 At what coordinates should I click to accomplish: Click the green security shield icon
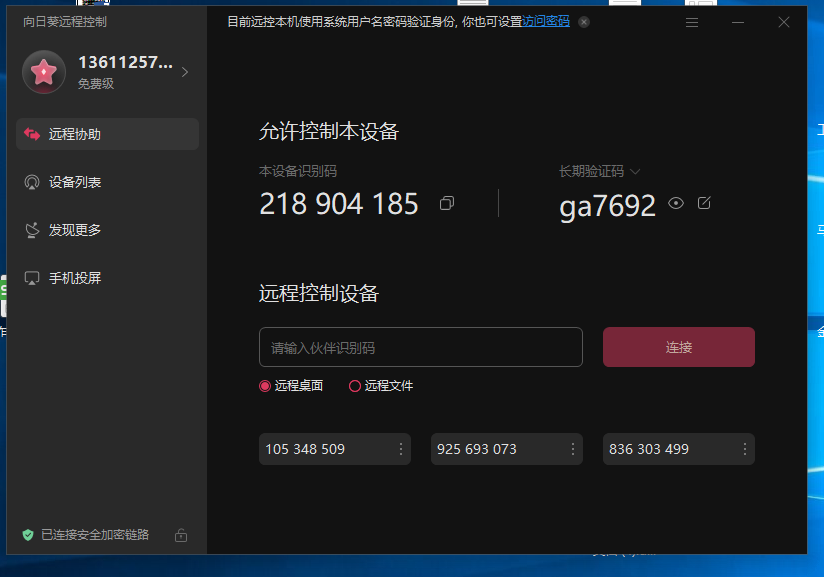(x=28, y=535)
